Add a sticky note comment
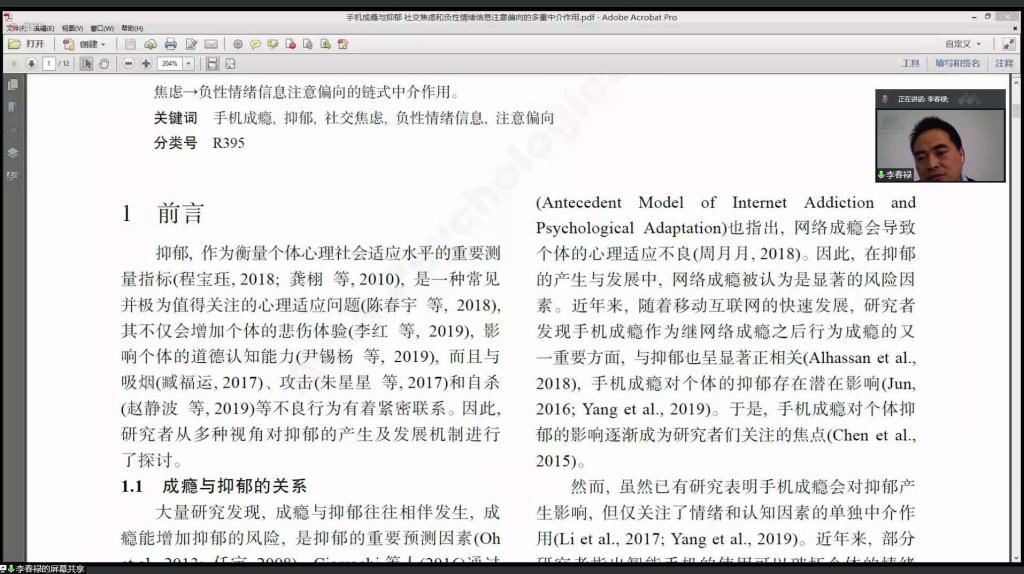Image resolution: width=1024 pixels, height=574 pixels. coord(255,44)
